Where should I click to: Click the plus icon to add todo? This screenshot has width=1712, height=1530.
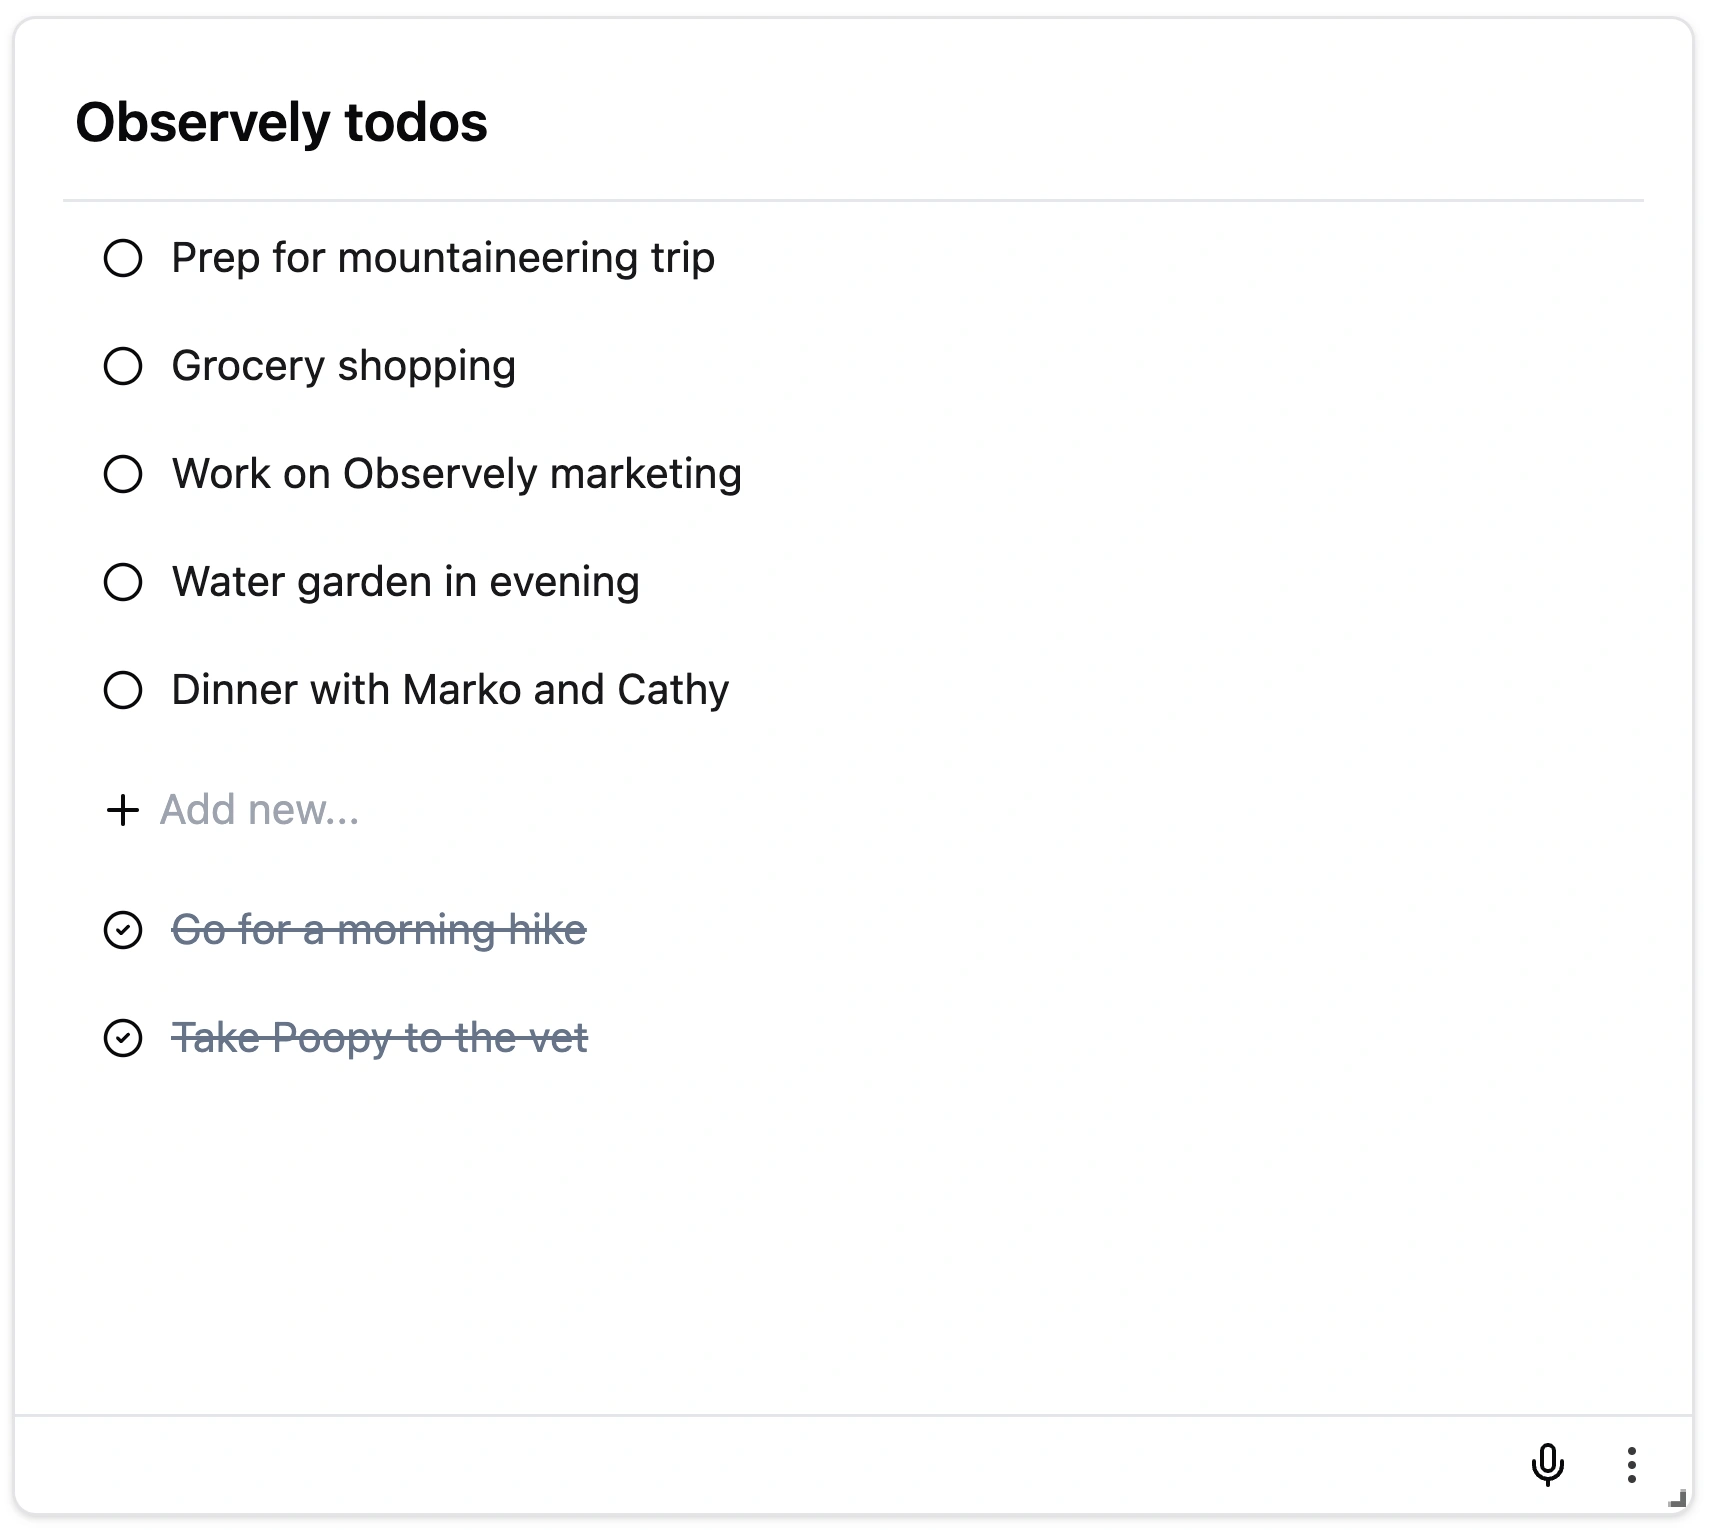tap(122, 810)
